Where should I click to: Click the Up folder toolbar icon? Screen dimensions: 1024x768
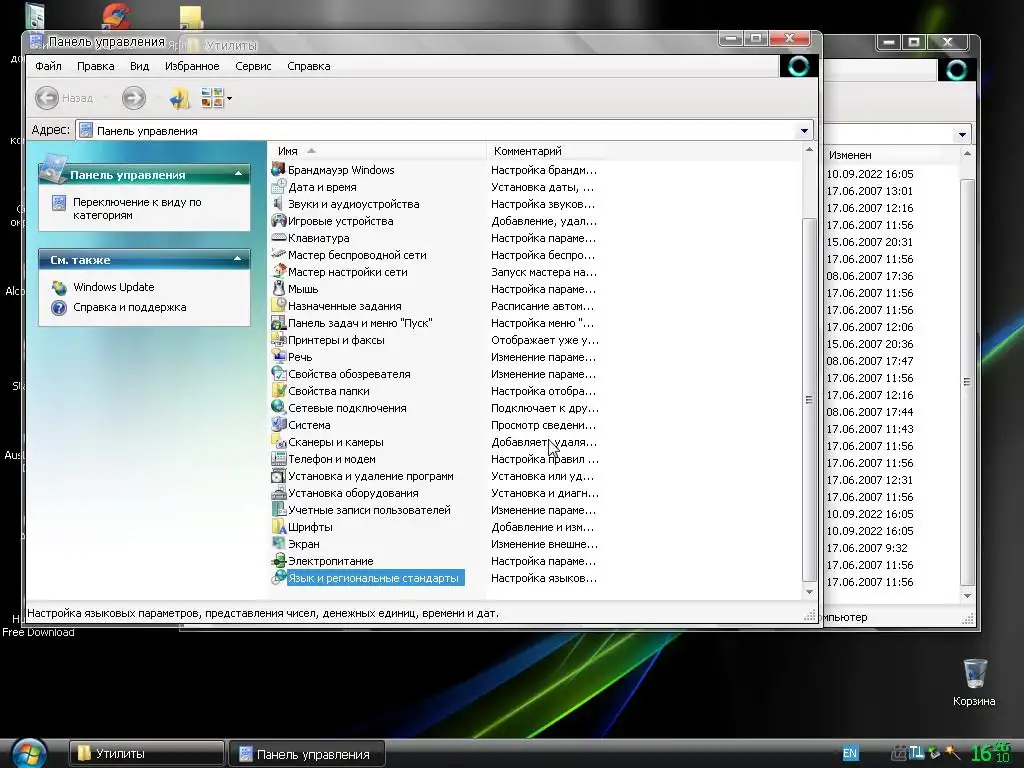point(180,98)
